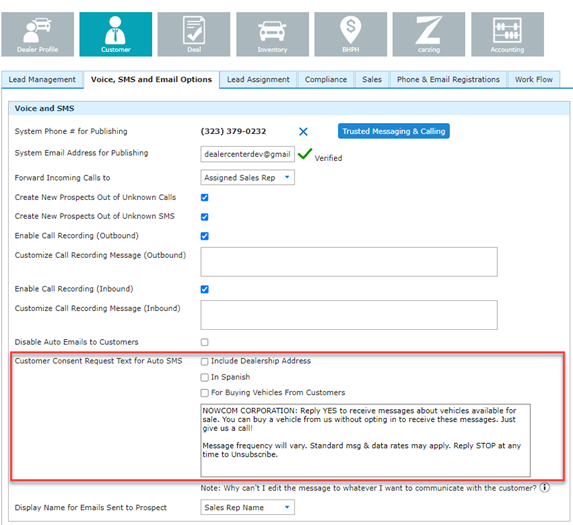Screen dimensions: 573x525
Task: Click the outbound call recording message box
Action: tap(349, 262)
